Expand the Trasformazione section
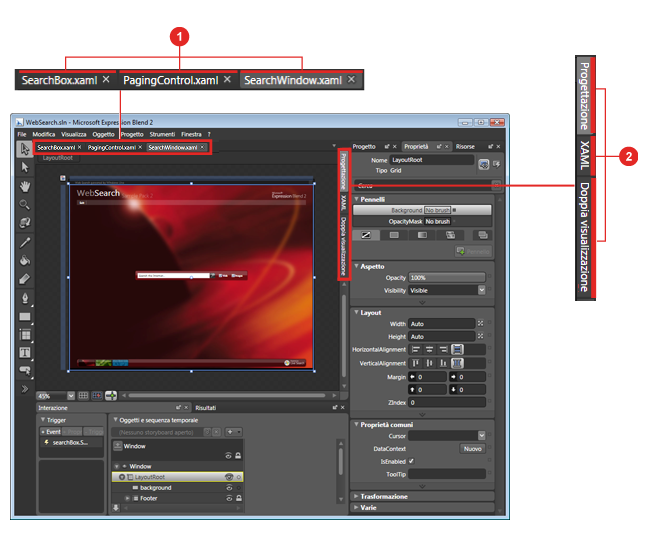The width and height of the screenshot is (658, 542). [356, 496]
